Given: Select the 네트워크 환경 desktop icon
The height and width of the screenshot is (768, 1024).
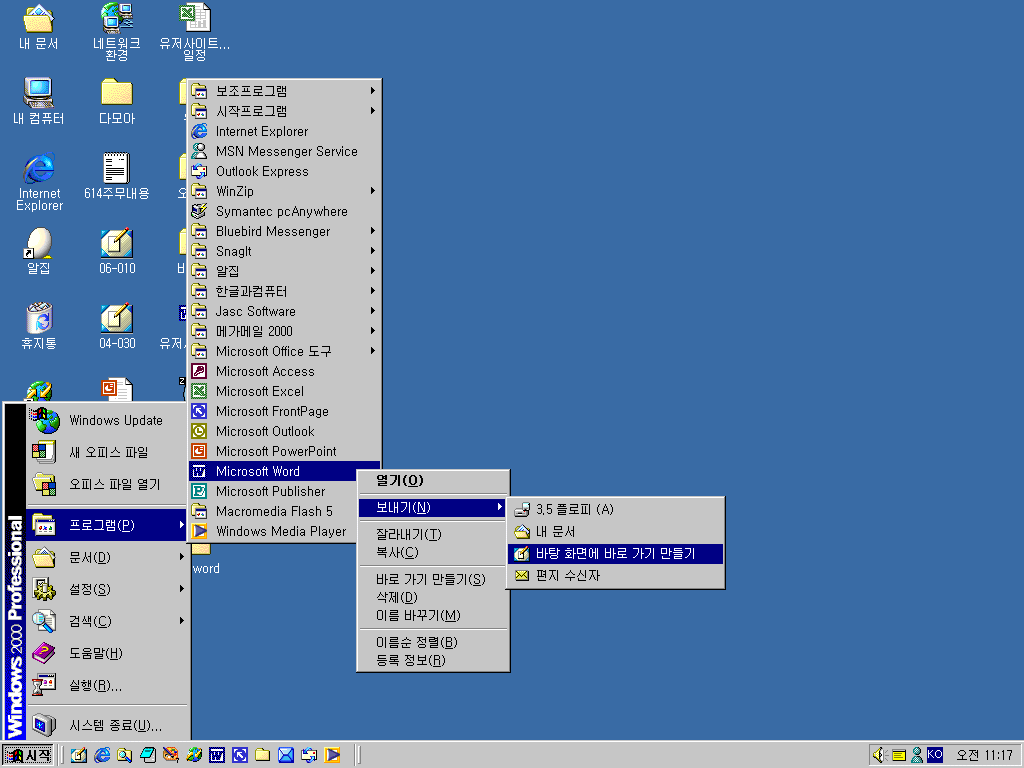Looking at the screenshot, I should pyautogui.click(x=116, y=32).
